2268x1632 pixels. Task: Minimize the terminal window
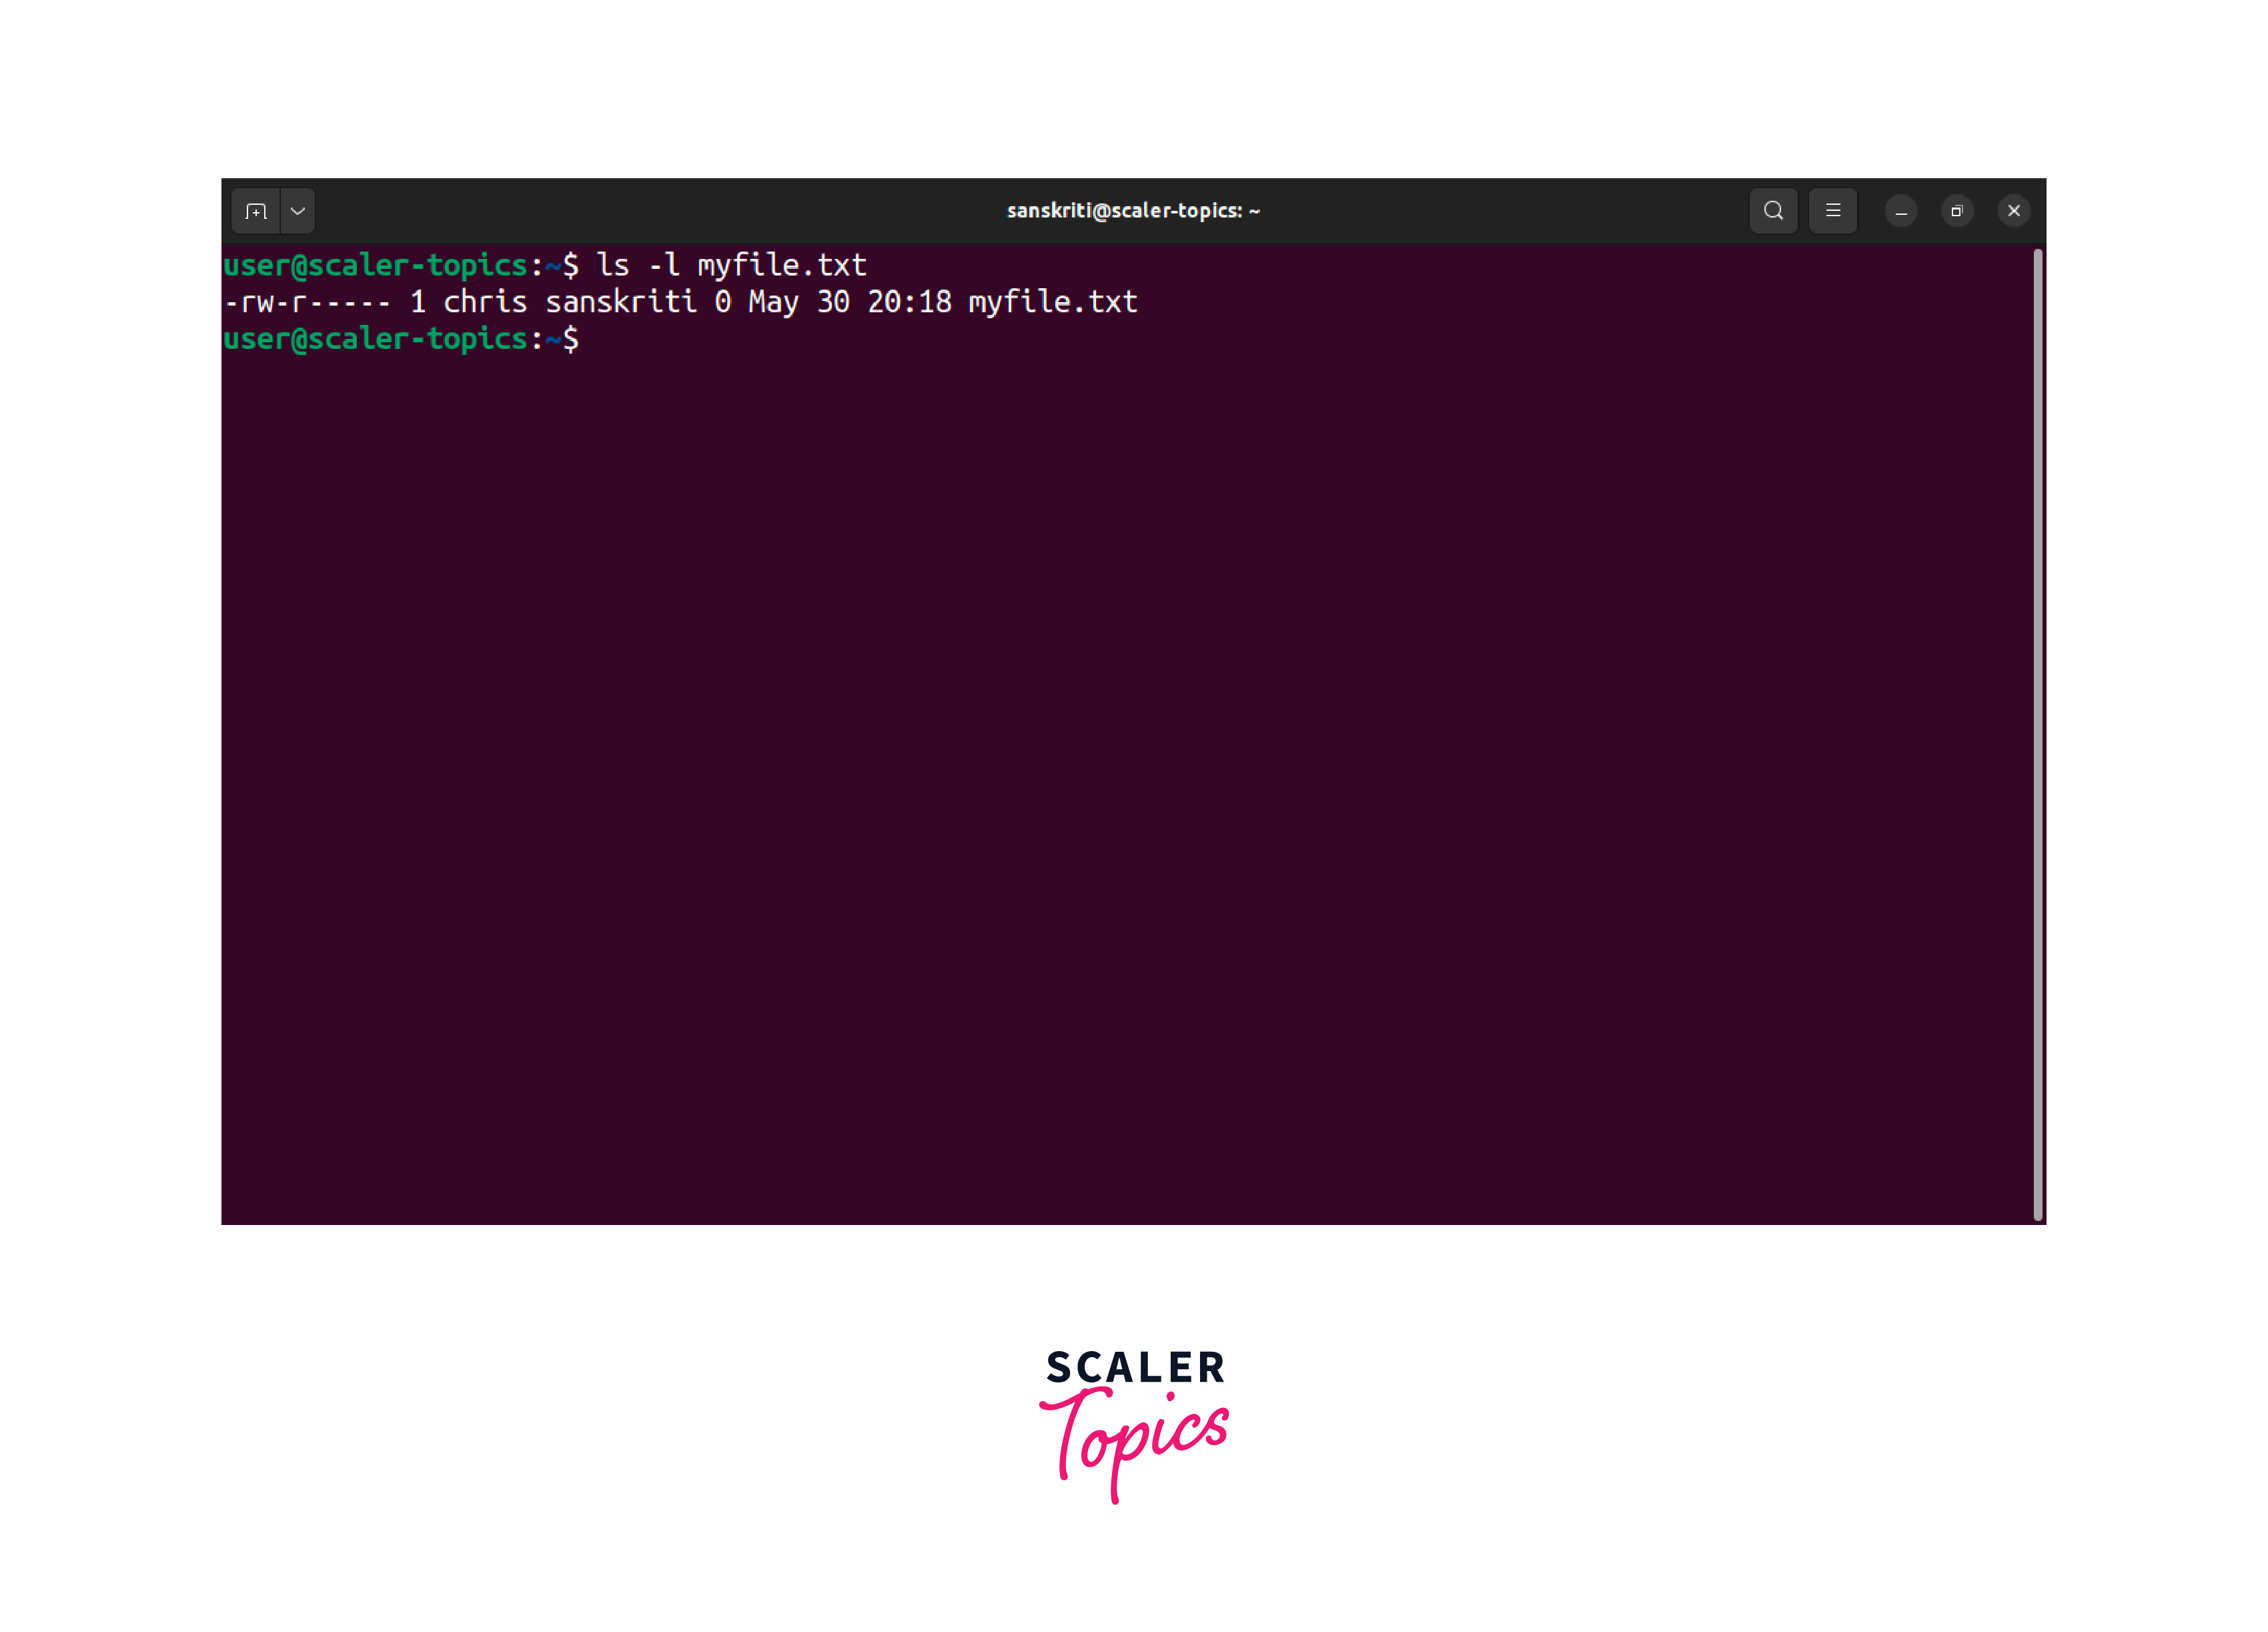(1901, 211)
